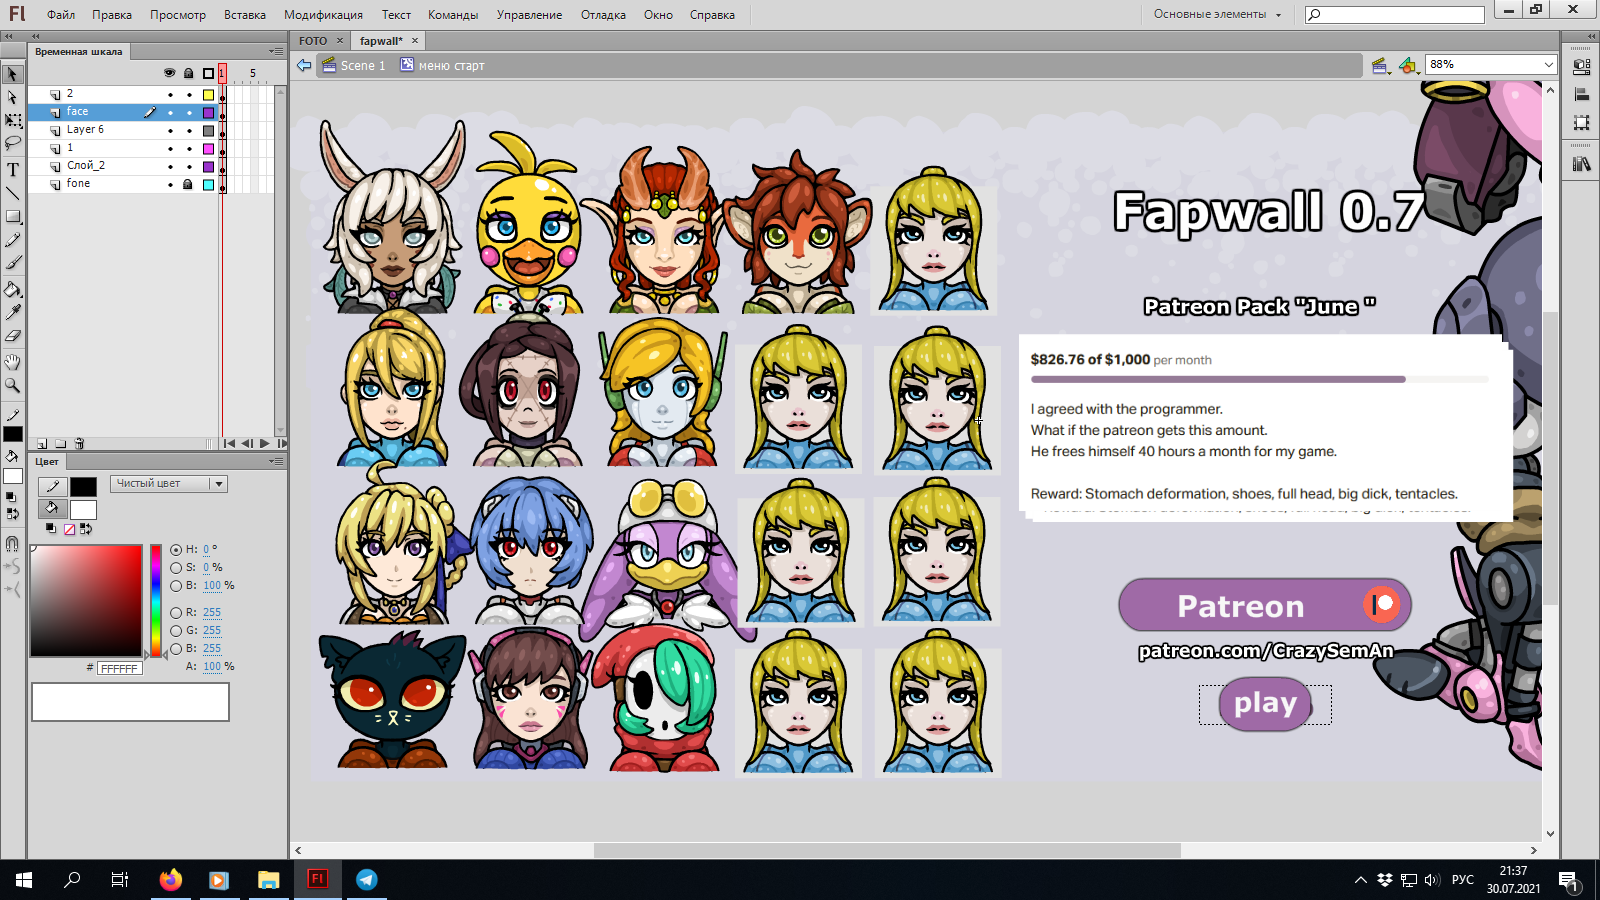Hide the Layer 6 layer
The width and height of the screenshot is (1600, 900).
[x=170, y=130]
